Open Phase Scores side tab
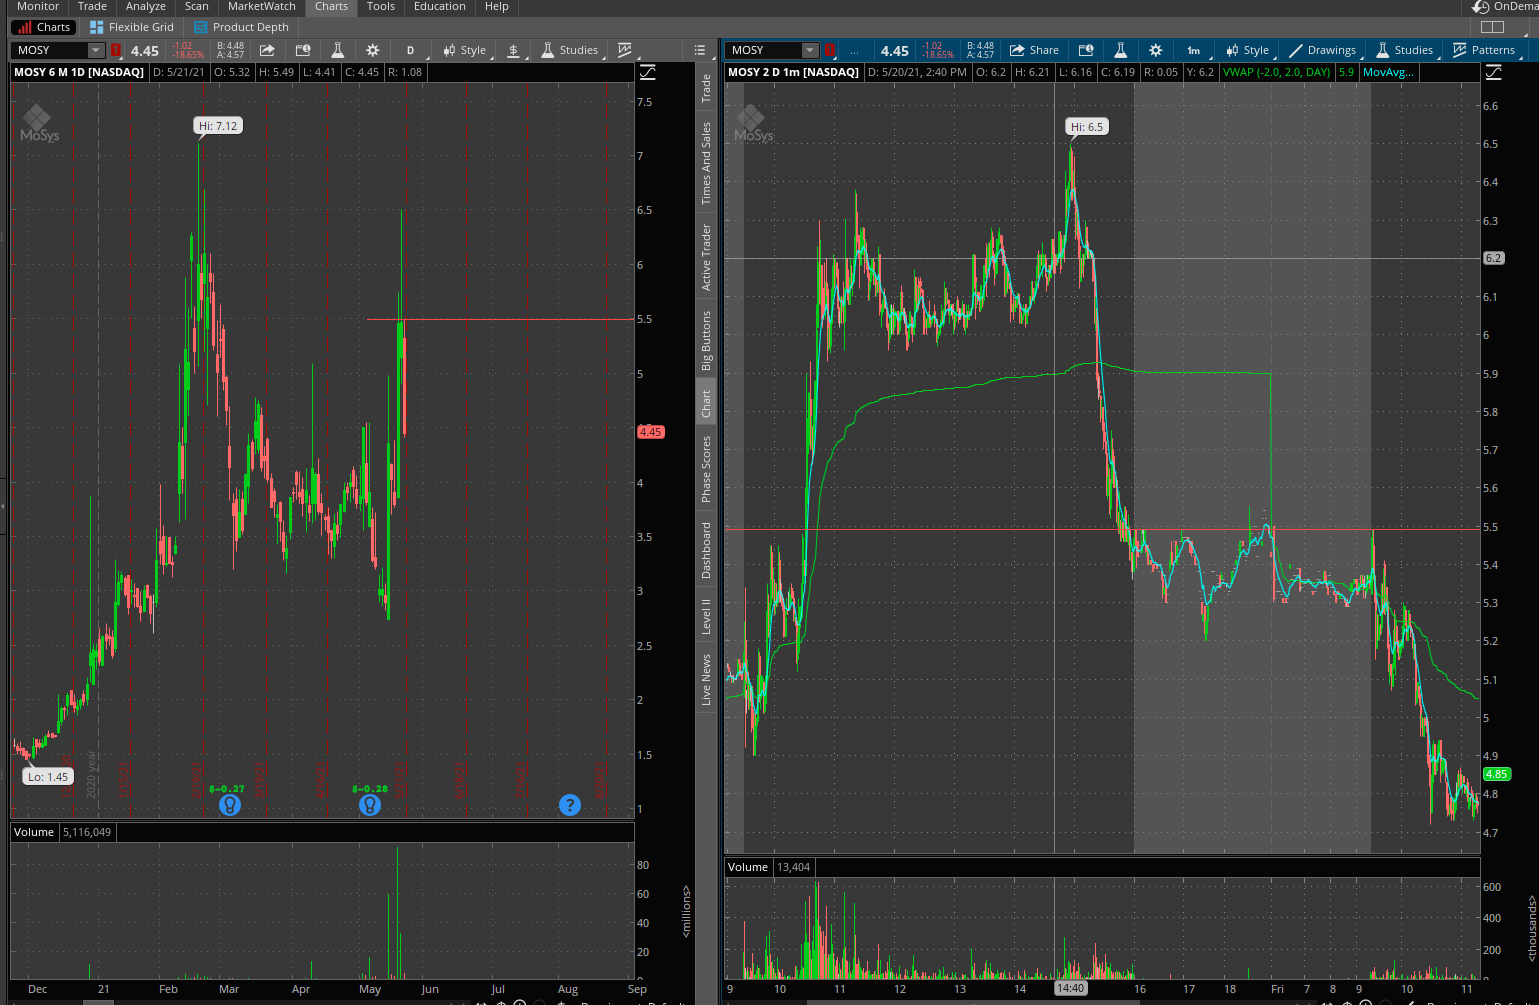This screenshot has height=1005, width=1539. tap(706, 469)
